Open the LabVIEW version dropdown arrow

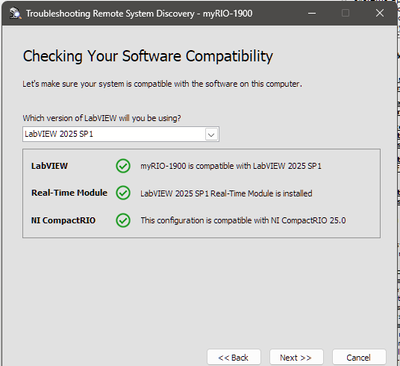[x=211, y=134]
